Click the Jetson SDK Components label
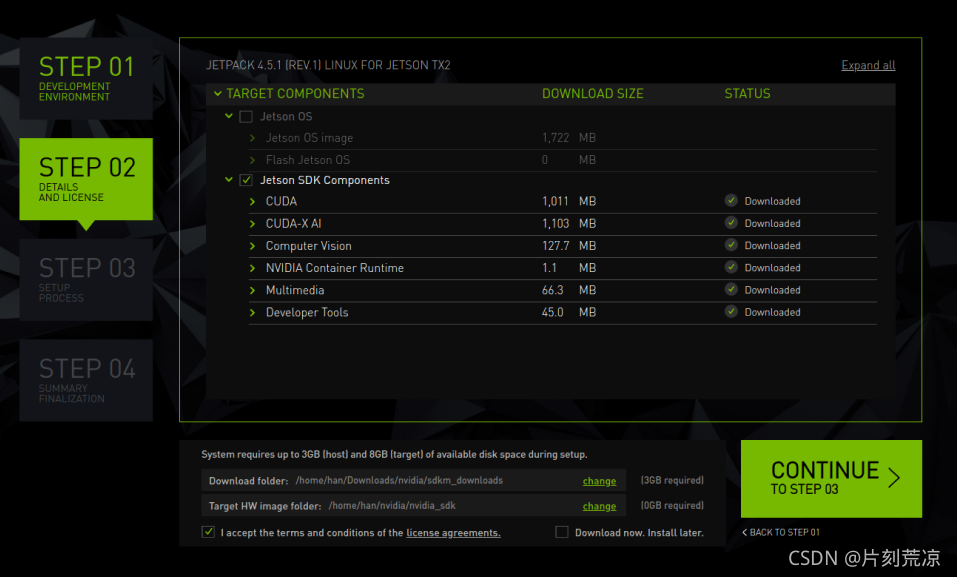This screenshot has height=577, width=957. click(x=325, y=180)
